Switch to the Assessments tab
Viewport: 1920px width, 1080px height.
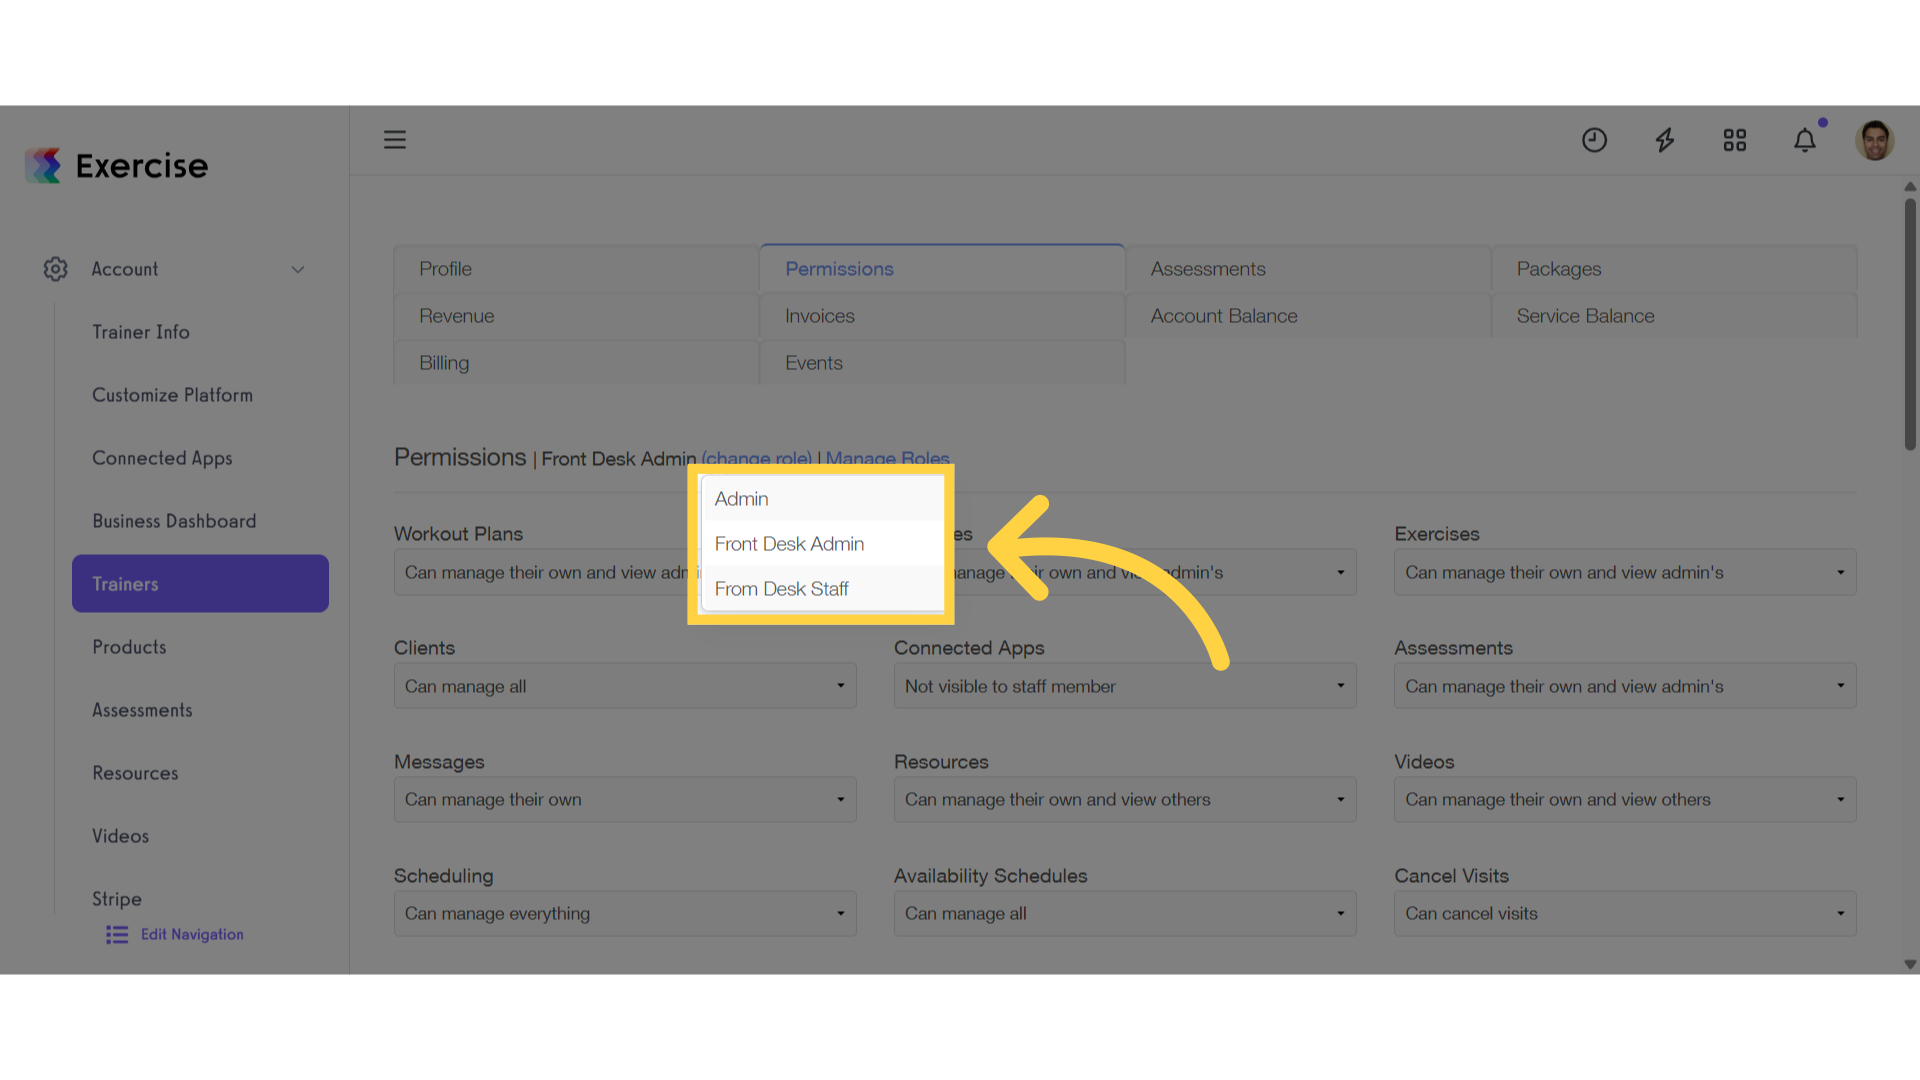click(x=1308, y=269)
